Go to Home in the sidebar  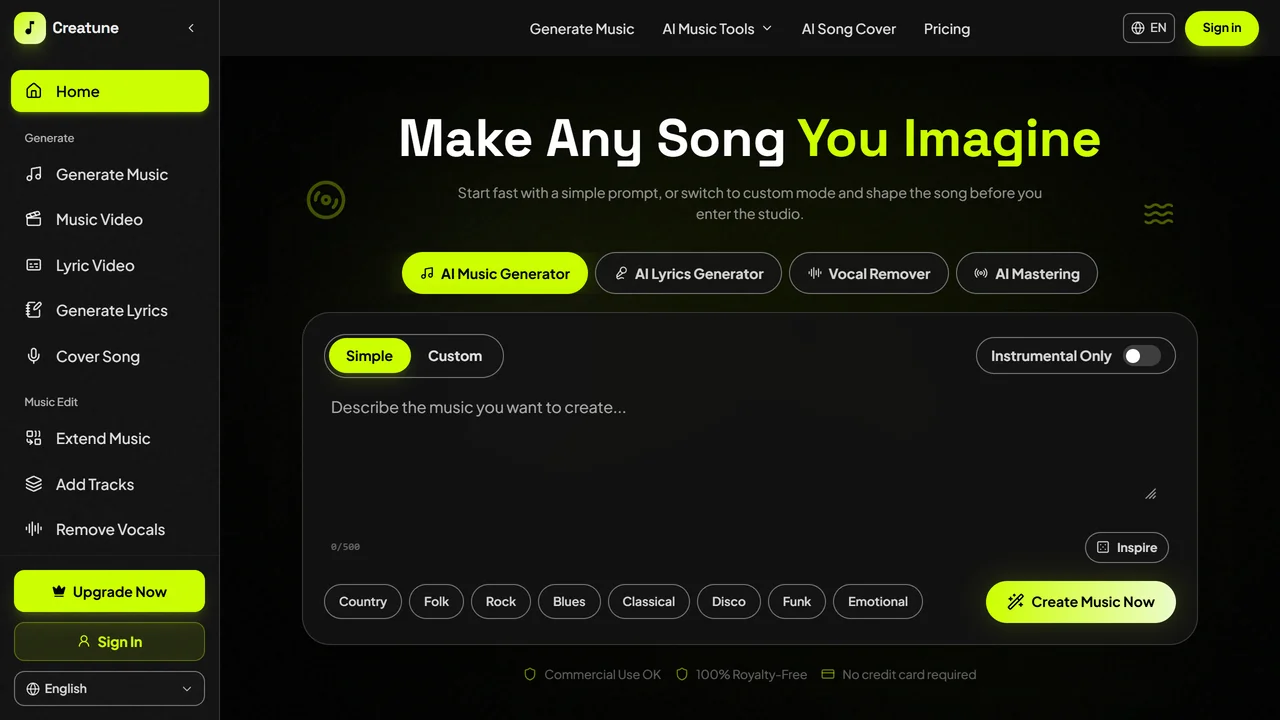(x=110, y=91)
